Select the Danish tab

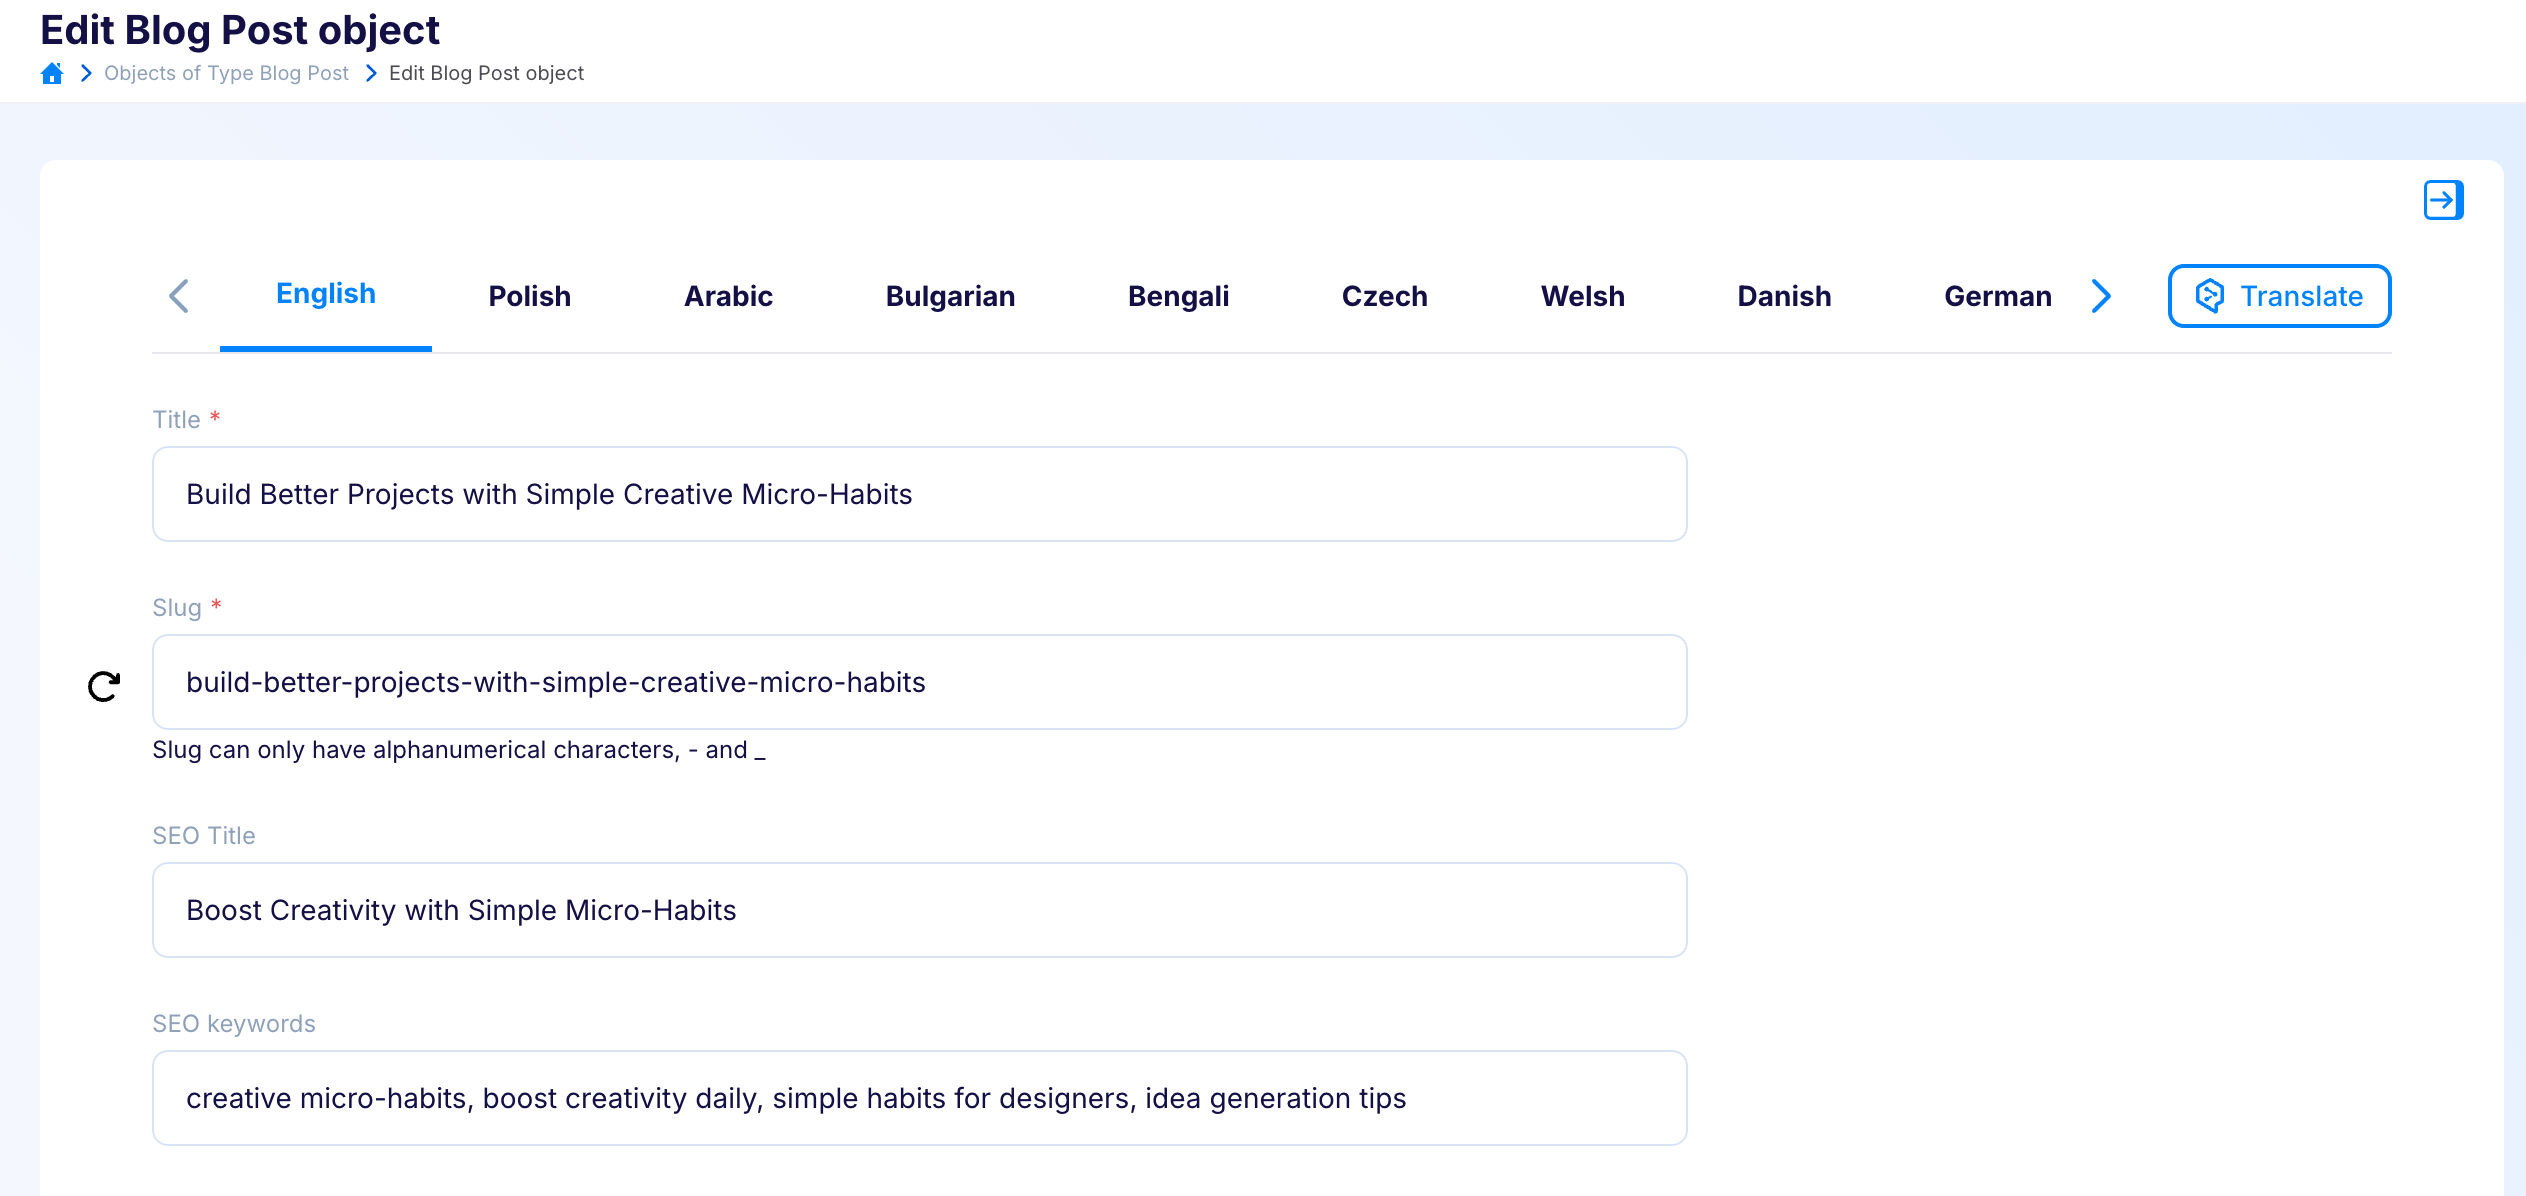[1784, 296]
